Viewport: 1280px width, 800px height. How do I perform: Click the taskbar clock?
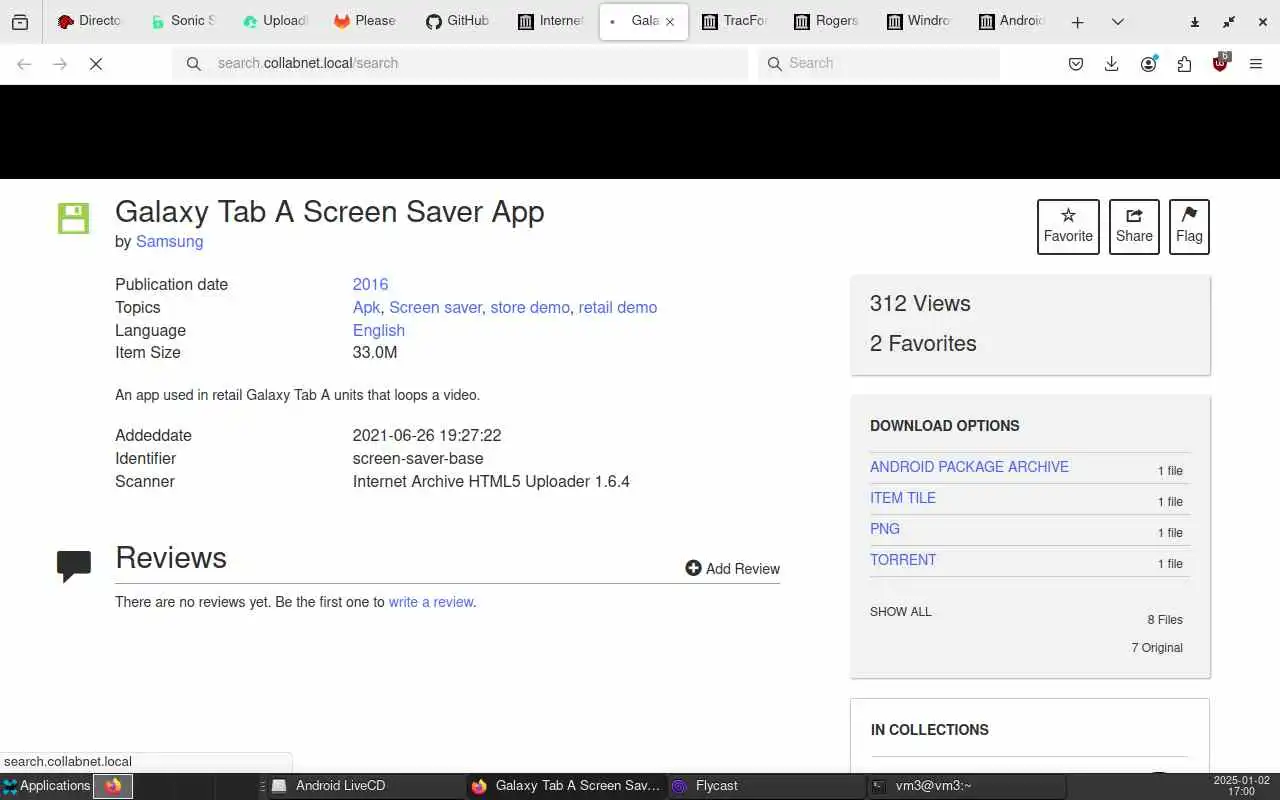(x=1240, y=786)
